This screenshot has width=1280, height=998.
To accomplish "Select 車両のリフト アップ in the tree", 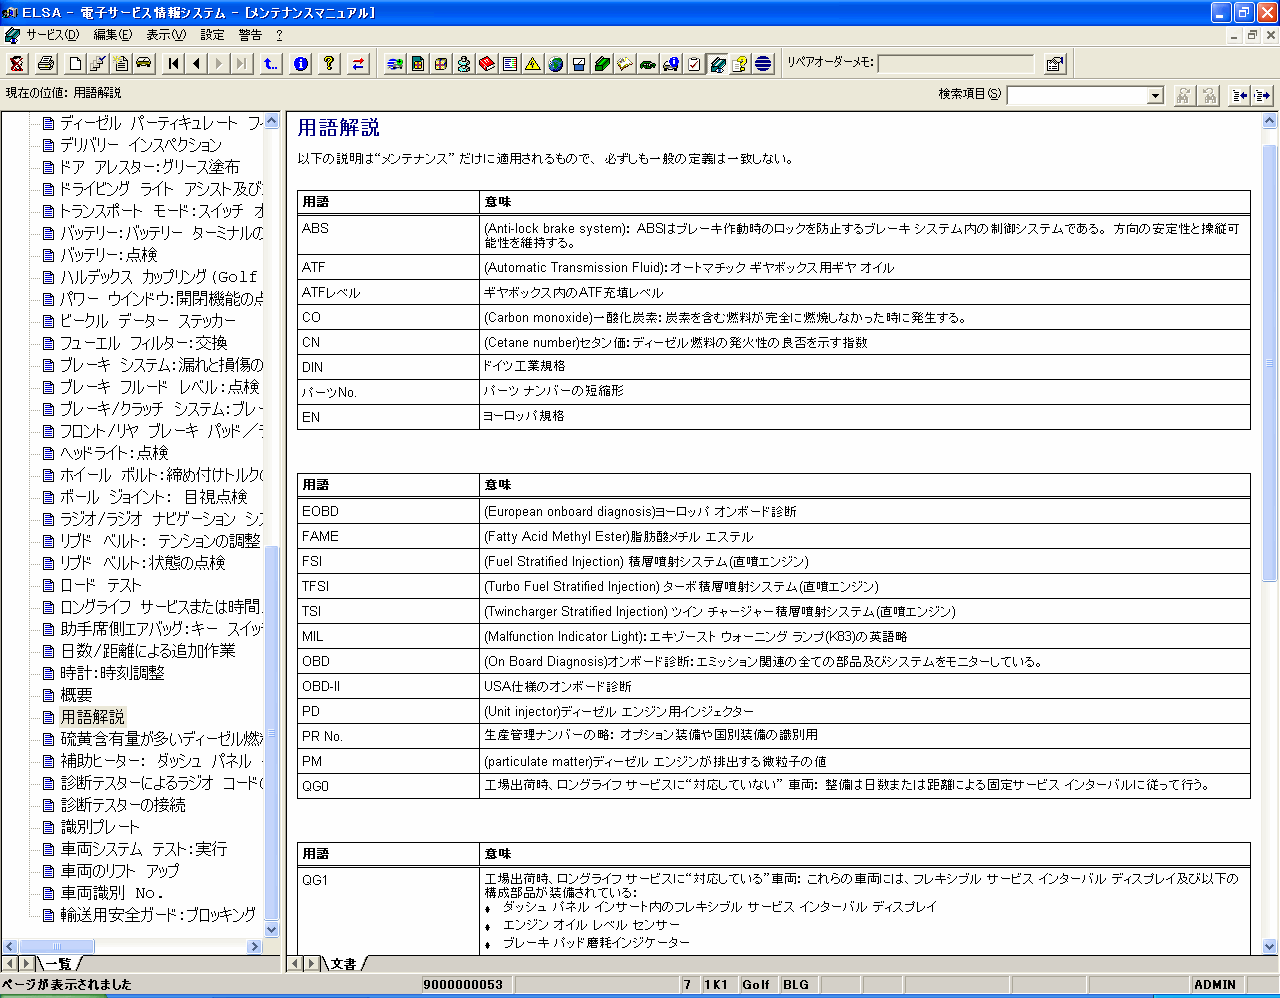I will pyautogui.click(x=119, y=871).
